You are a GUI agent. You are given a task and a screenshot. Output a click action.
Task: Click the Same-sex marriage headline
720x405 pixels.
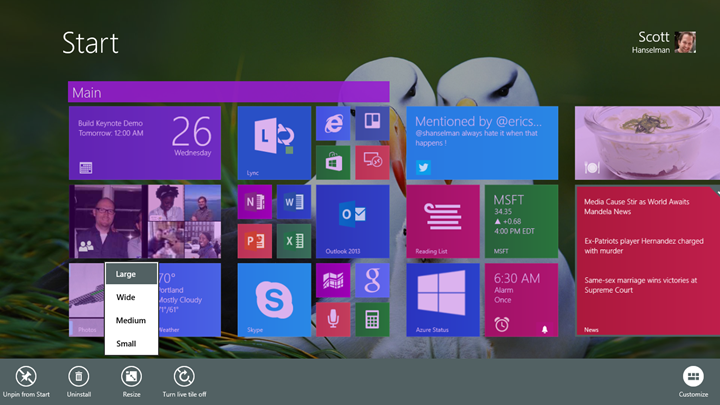click(x=641, y=285)
